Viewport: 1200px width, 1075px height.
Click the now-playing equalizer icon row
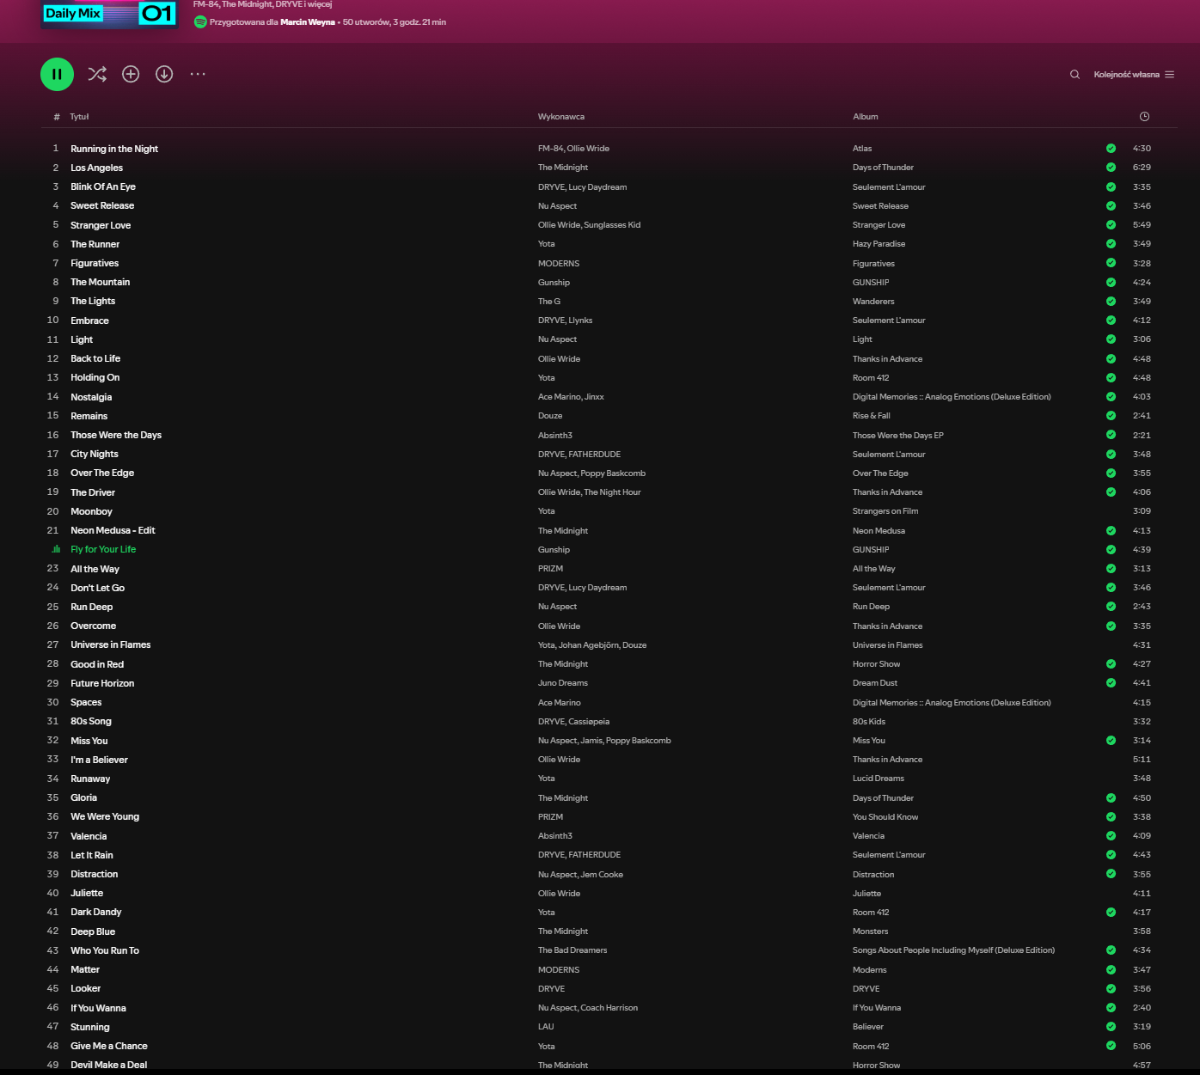(x=55, y=550)
